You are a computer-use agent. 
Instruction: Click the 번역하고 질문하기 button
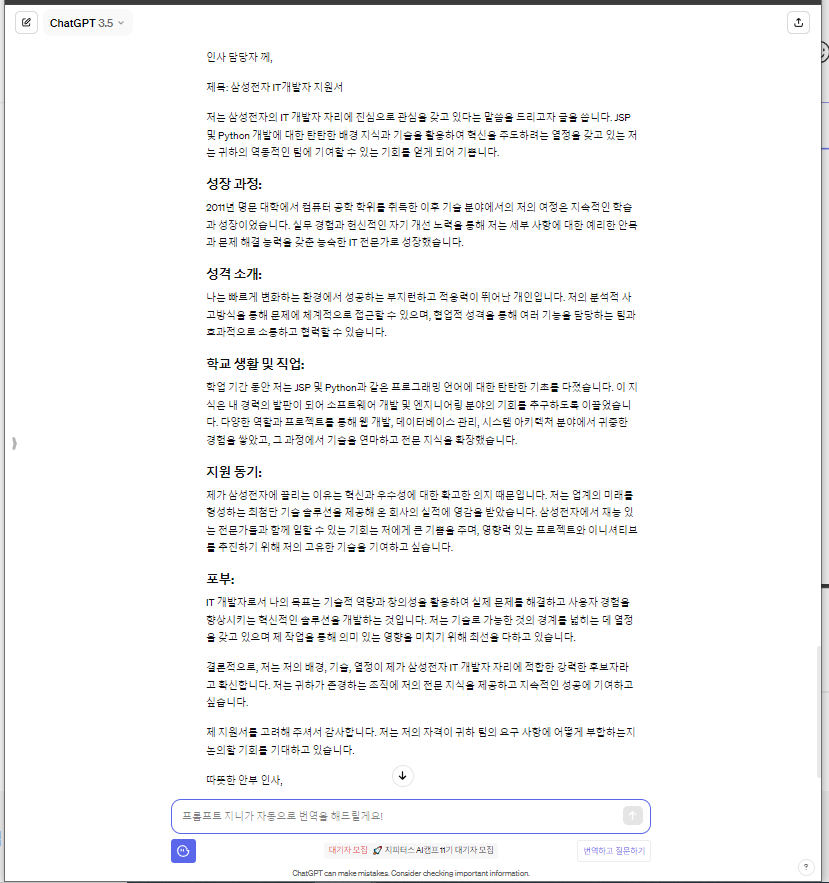614,851
